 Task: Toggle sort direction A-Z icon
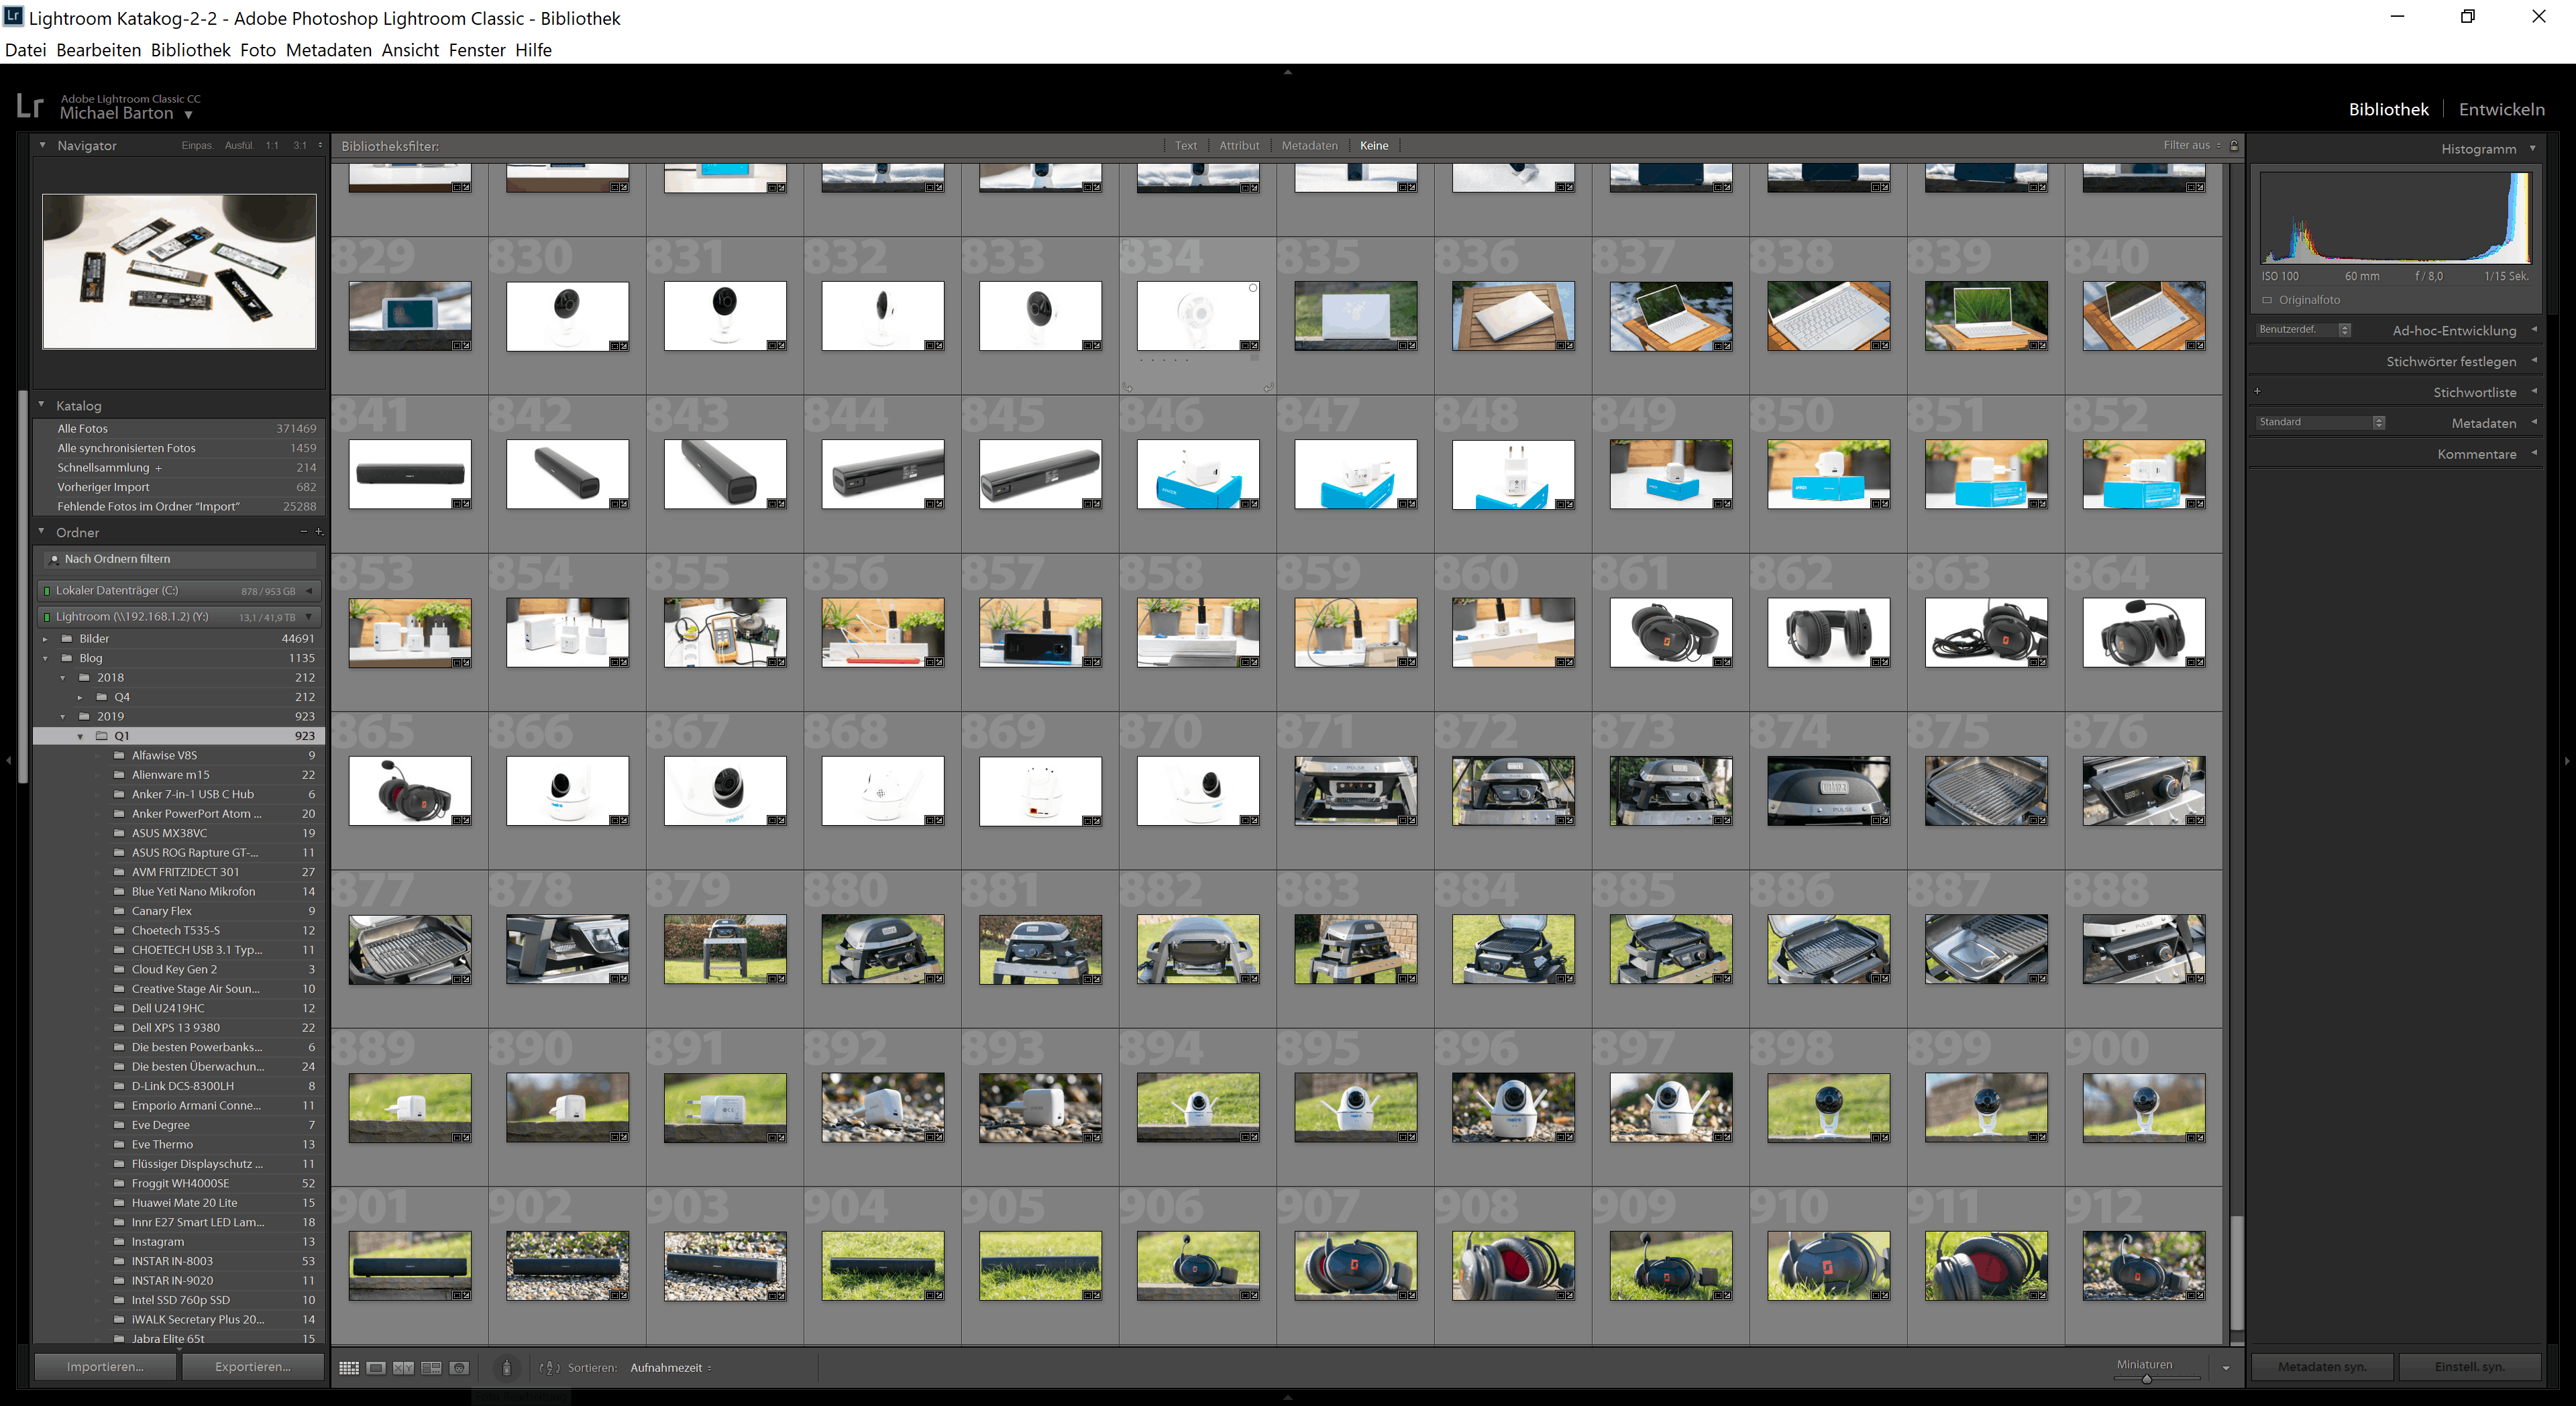[549, 1368]
